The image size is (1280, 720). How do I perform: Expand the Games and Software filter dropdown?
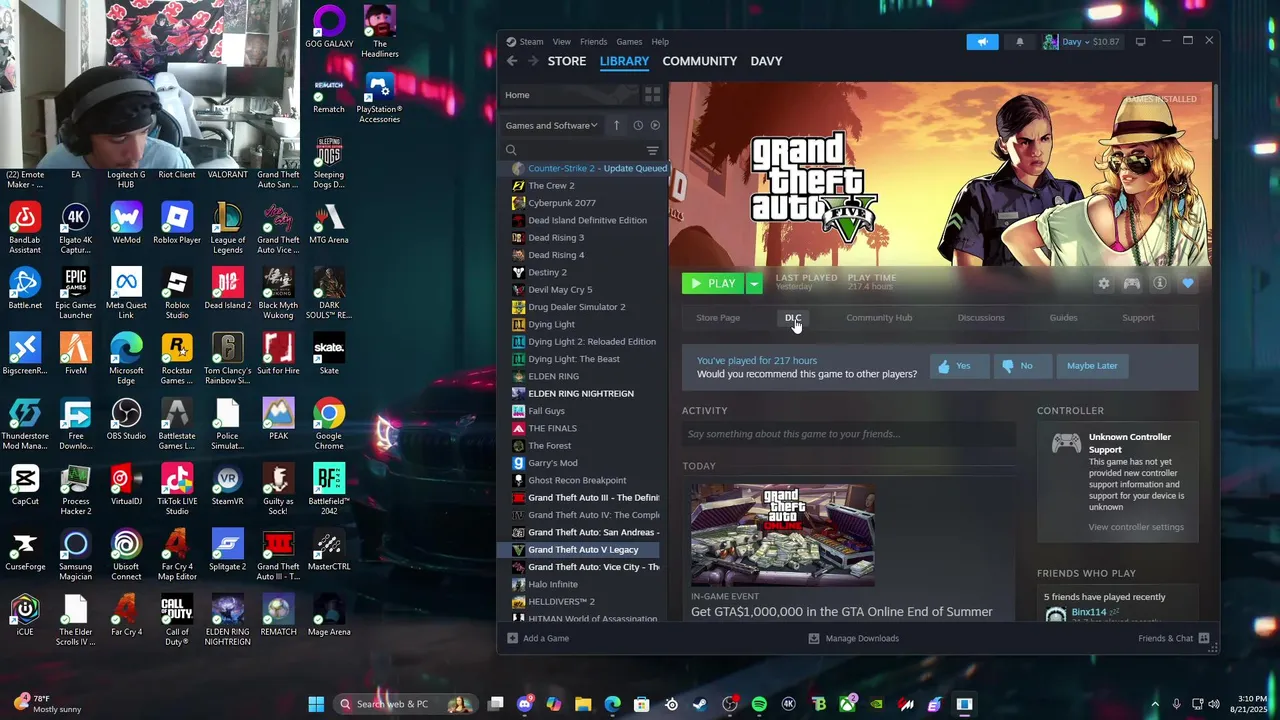pyautogui.click(x=552, y=125)
